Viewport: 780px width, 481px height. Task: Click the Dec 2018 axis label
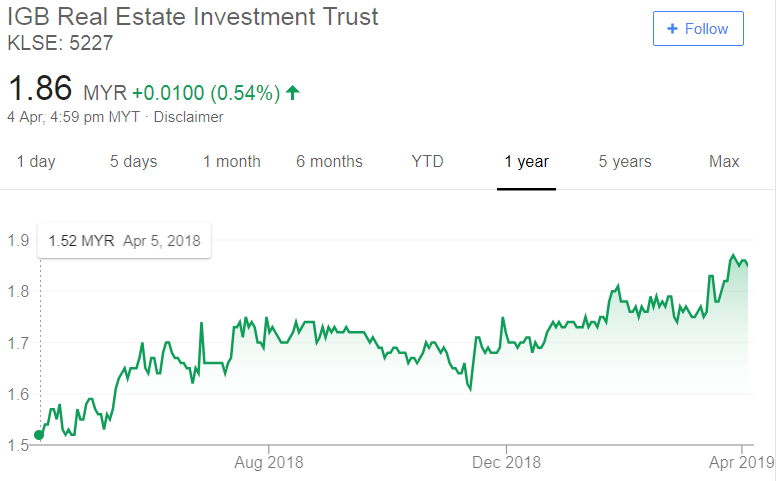506,462
